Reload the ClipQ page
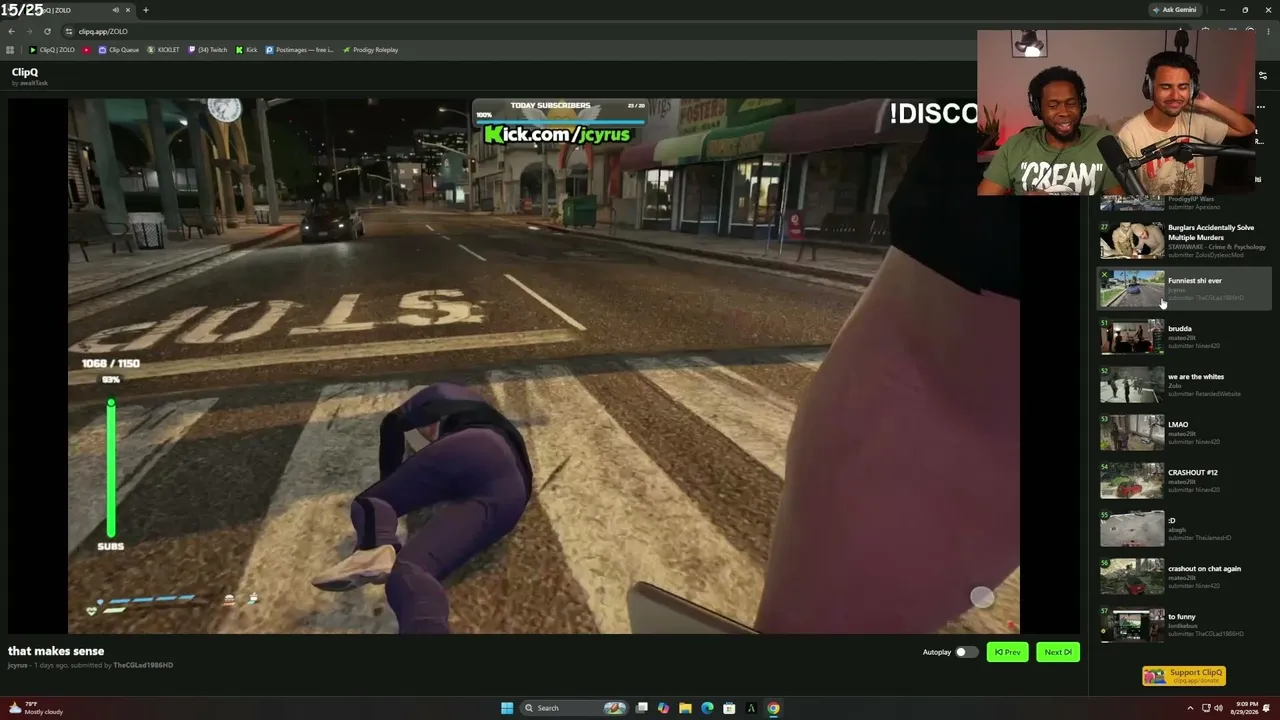1280x720 pixels. tap(47, 31)
